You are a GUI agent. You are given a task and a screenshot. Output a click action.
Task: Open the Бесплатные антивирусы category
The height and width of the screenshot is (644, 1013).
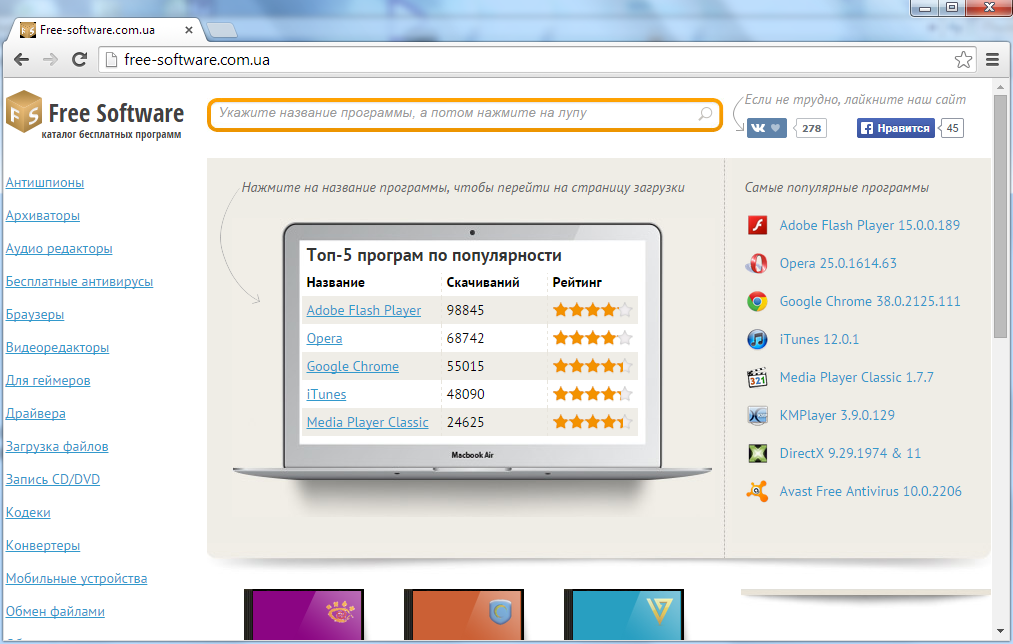coord(79,282)
